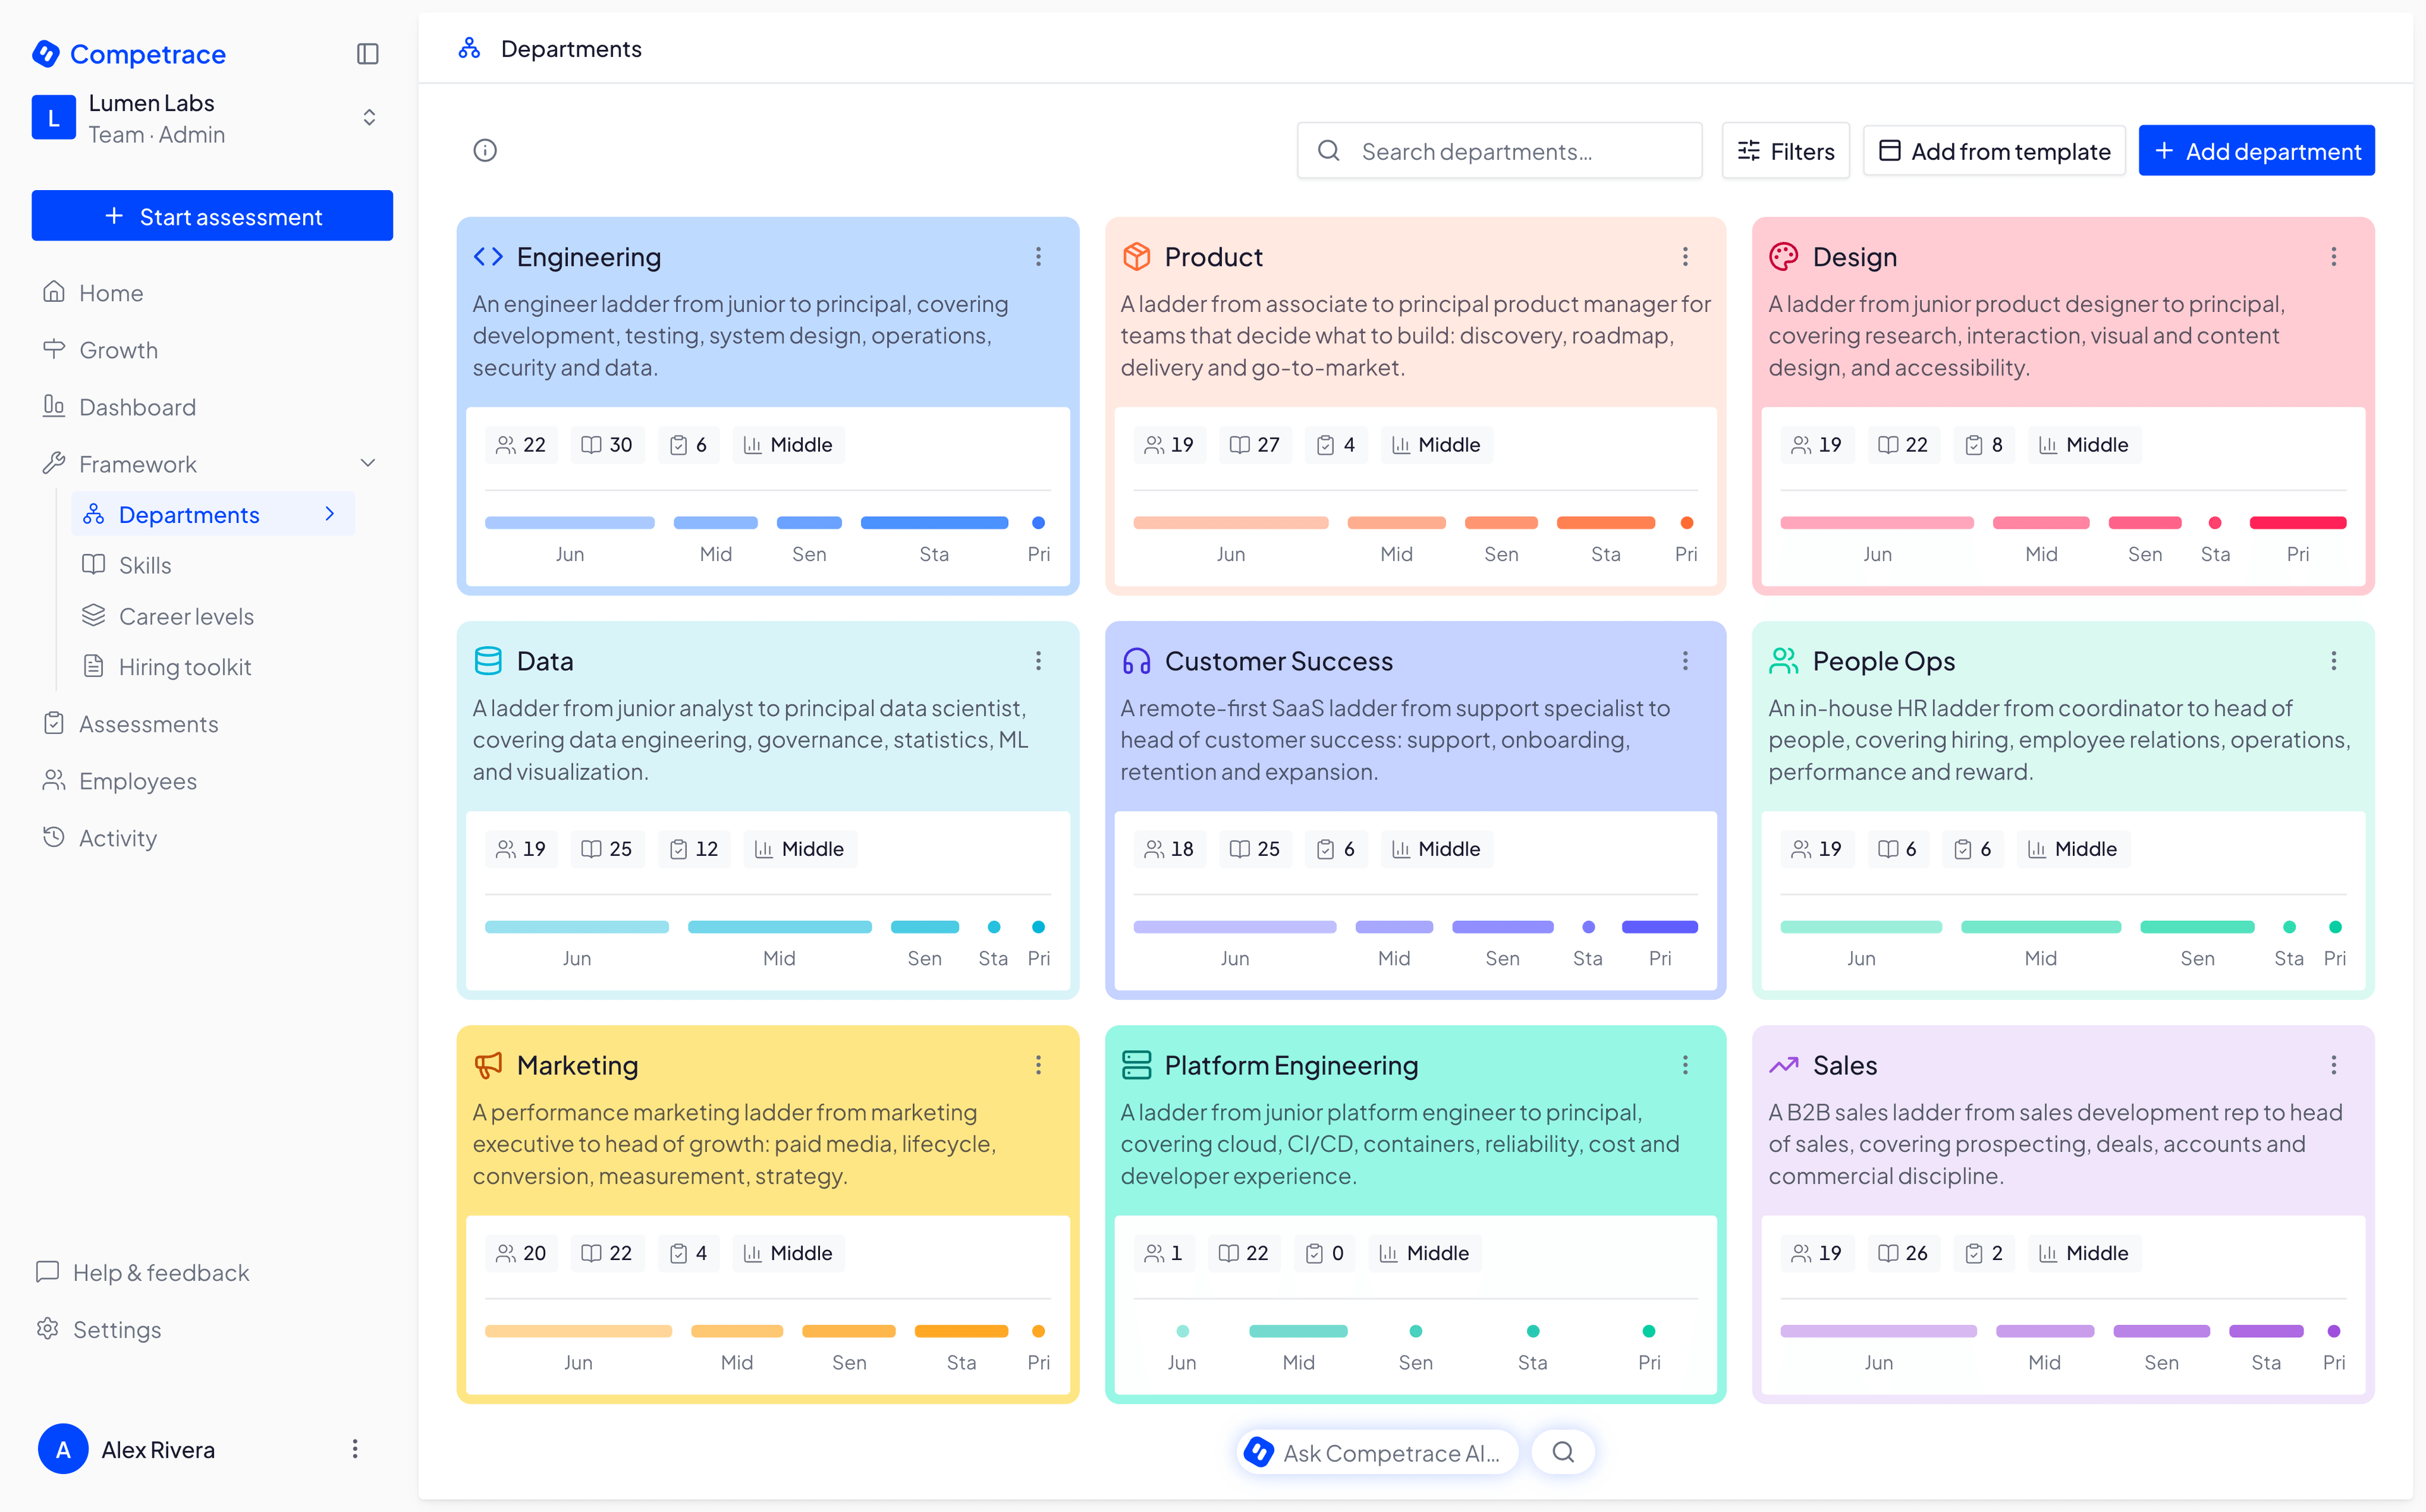2426x1512 pixels.
Task: Open the info icon above department cards
Action: [x=485, y=150]
